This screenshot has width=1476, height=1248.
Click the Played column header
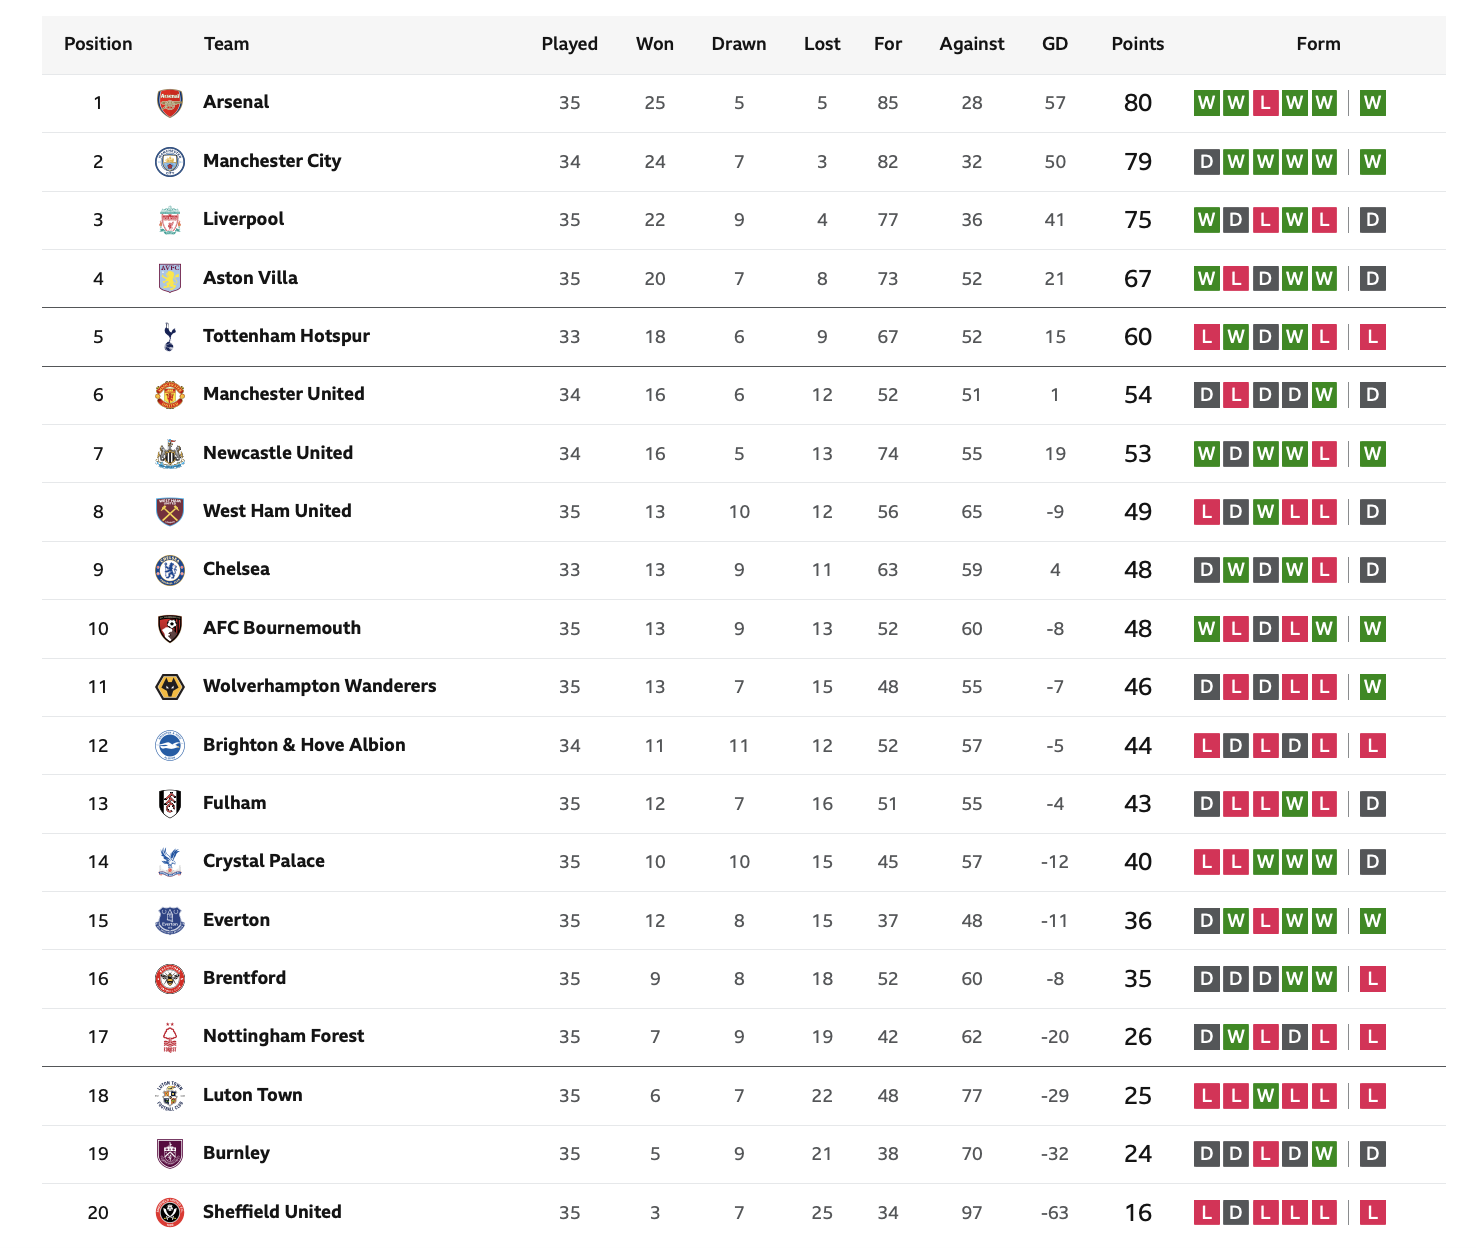click(x=570, y=44)
